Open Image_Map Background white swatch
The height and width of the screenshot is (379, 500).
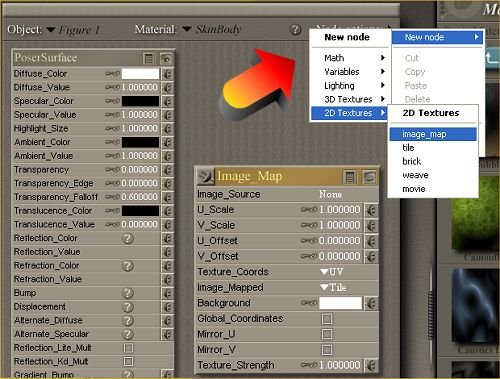[340, 303]
